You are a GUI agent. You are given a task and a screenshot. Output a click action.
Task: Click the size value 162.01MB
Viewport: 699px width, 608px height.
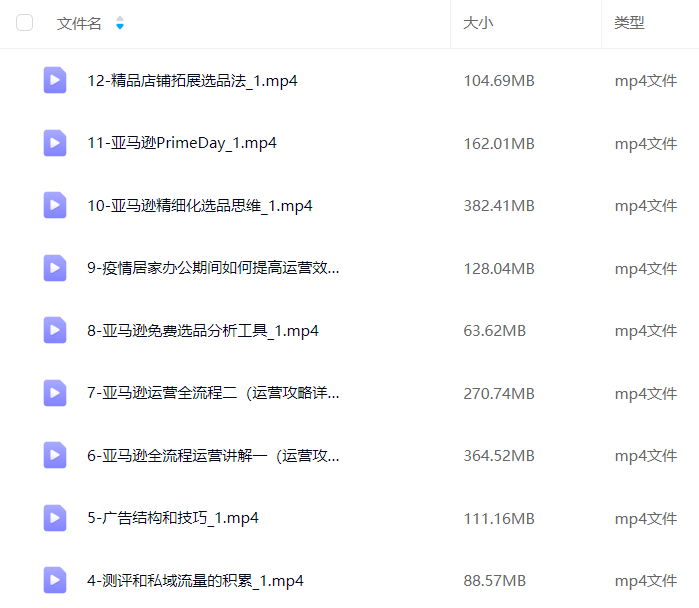coord(499,144)
